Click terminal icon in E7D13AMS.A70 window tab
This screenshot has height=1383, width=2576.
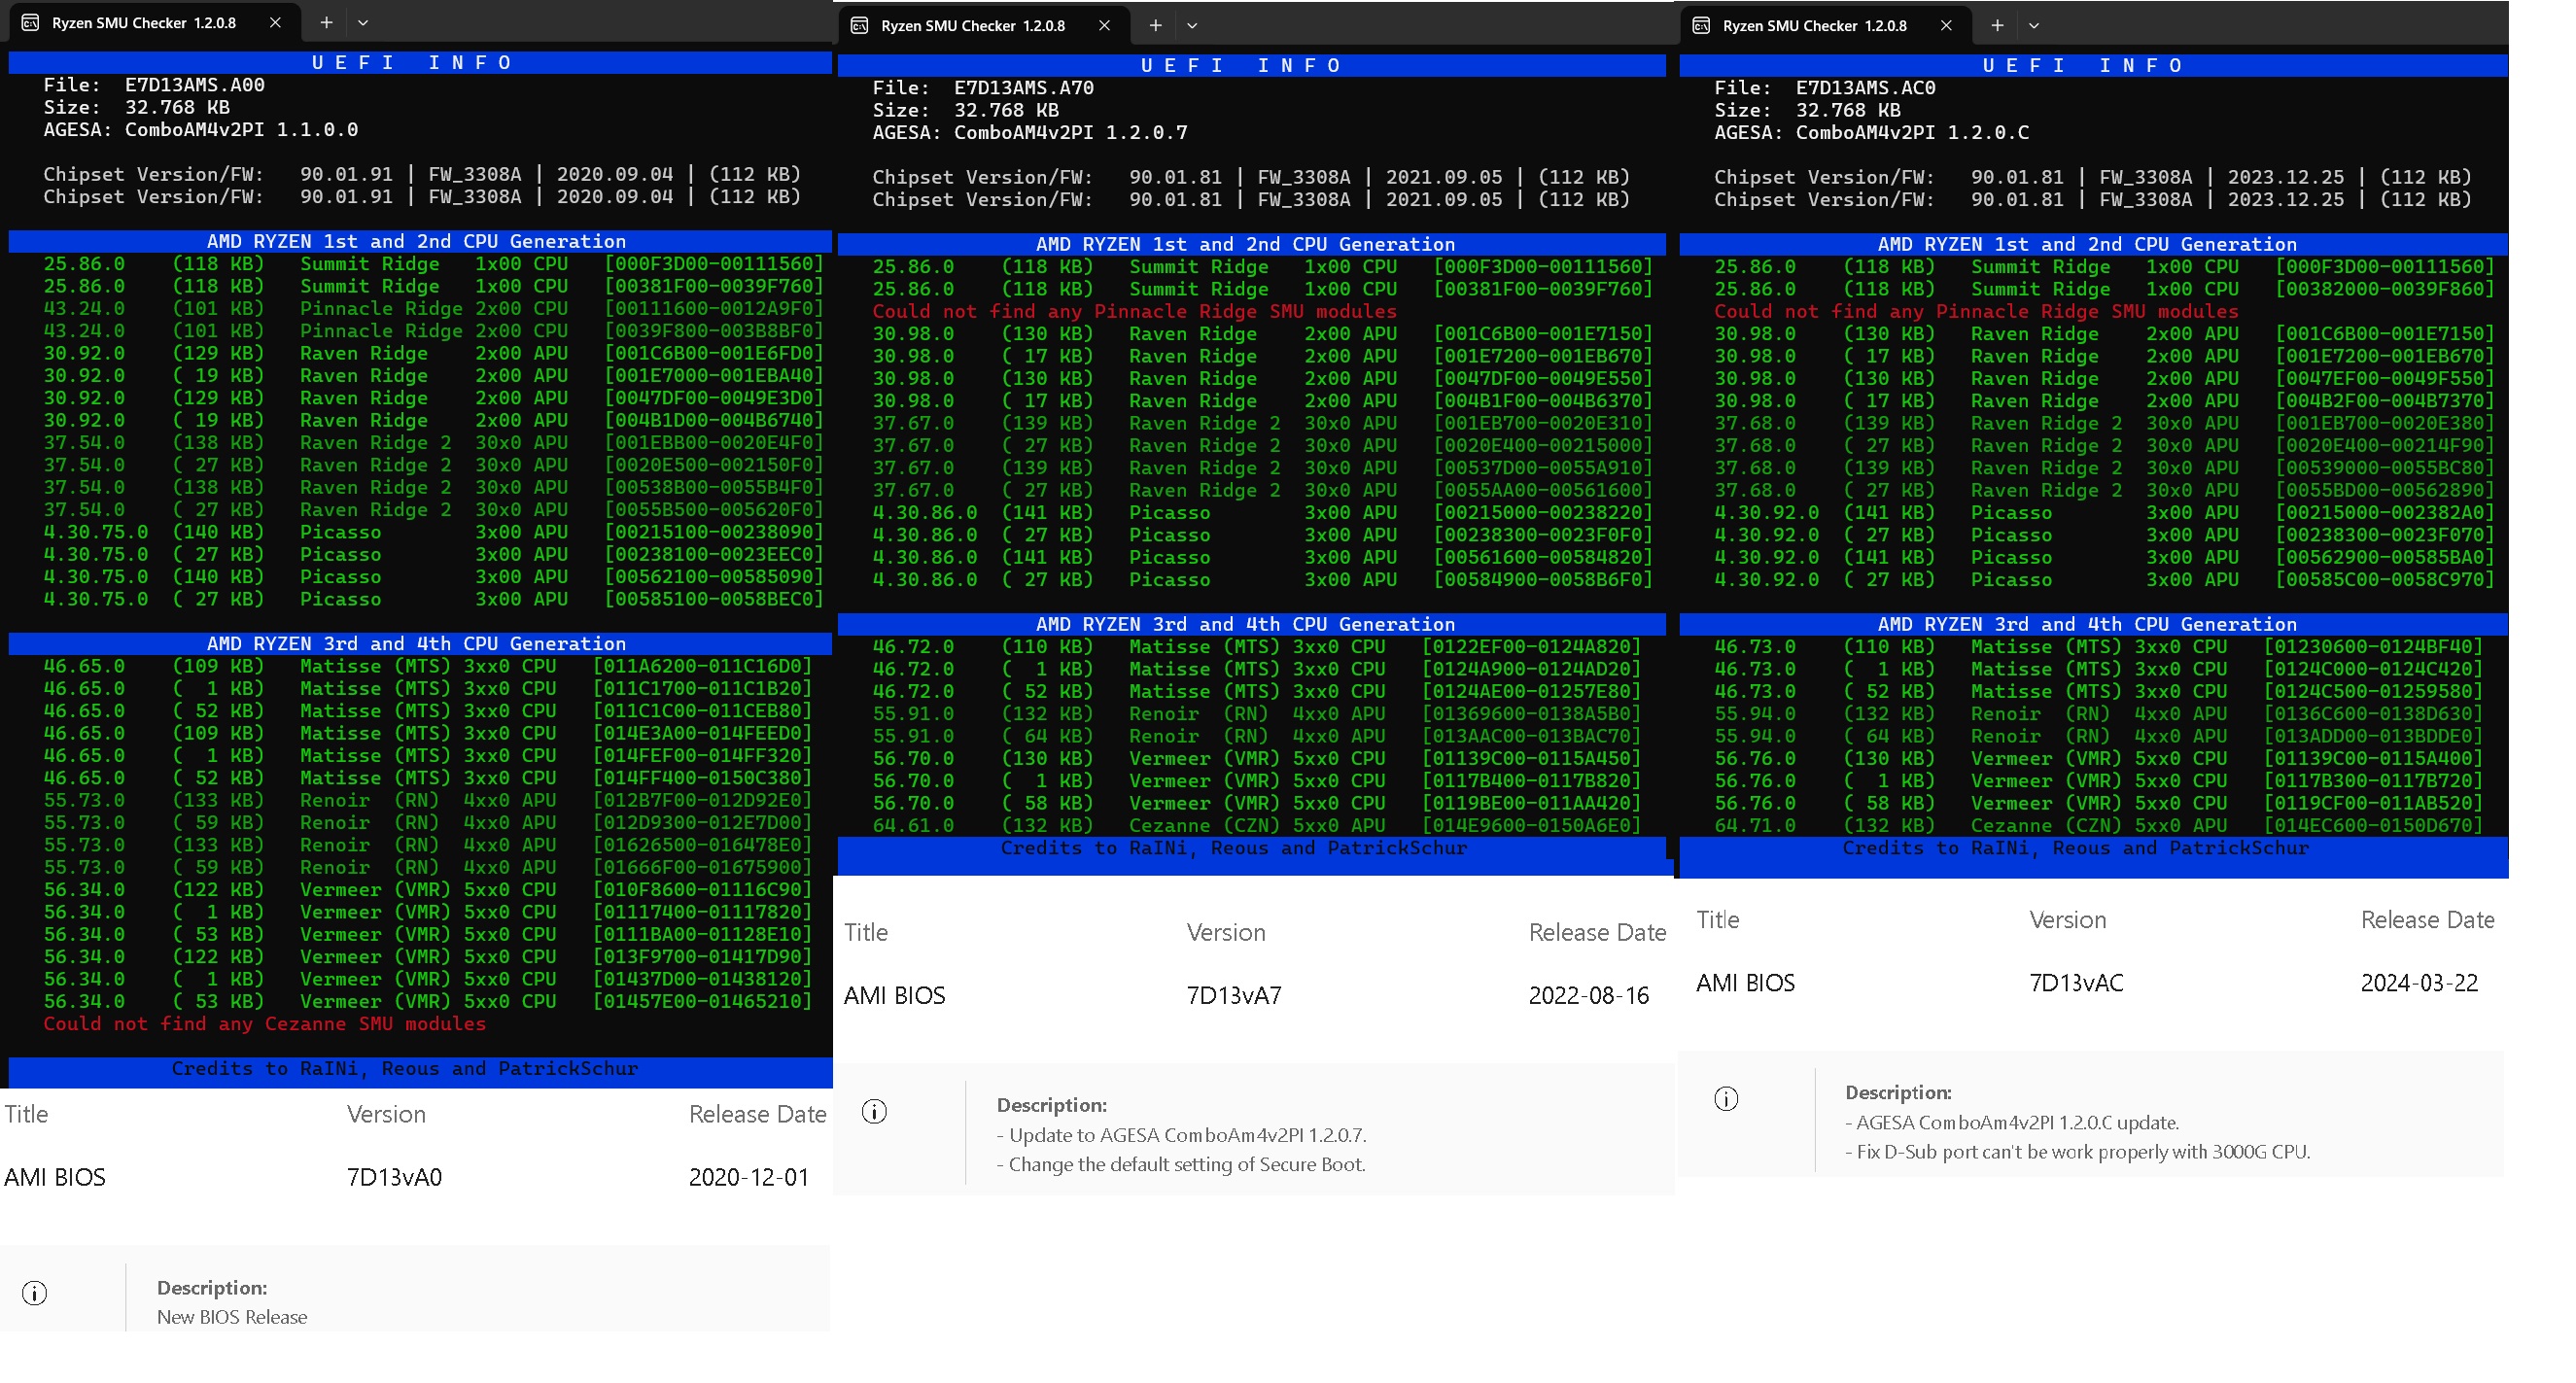(859, 25)
